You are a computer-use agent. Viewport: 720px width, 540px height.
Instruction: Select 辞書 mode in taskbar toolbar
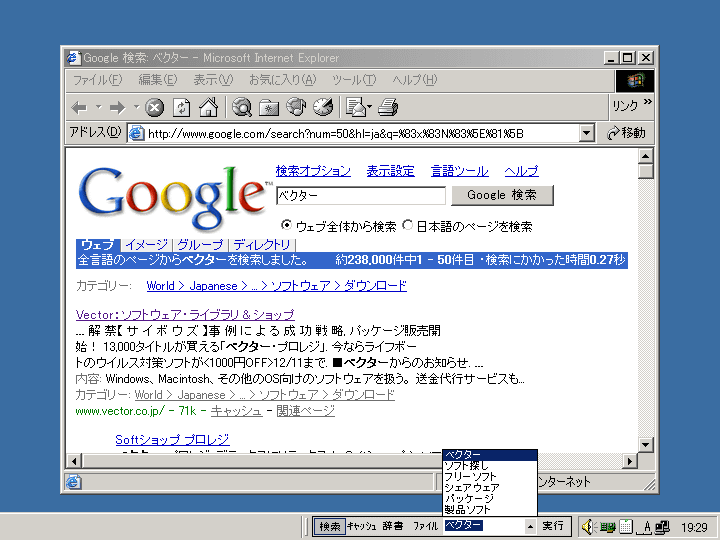[393, 527]
